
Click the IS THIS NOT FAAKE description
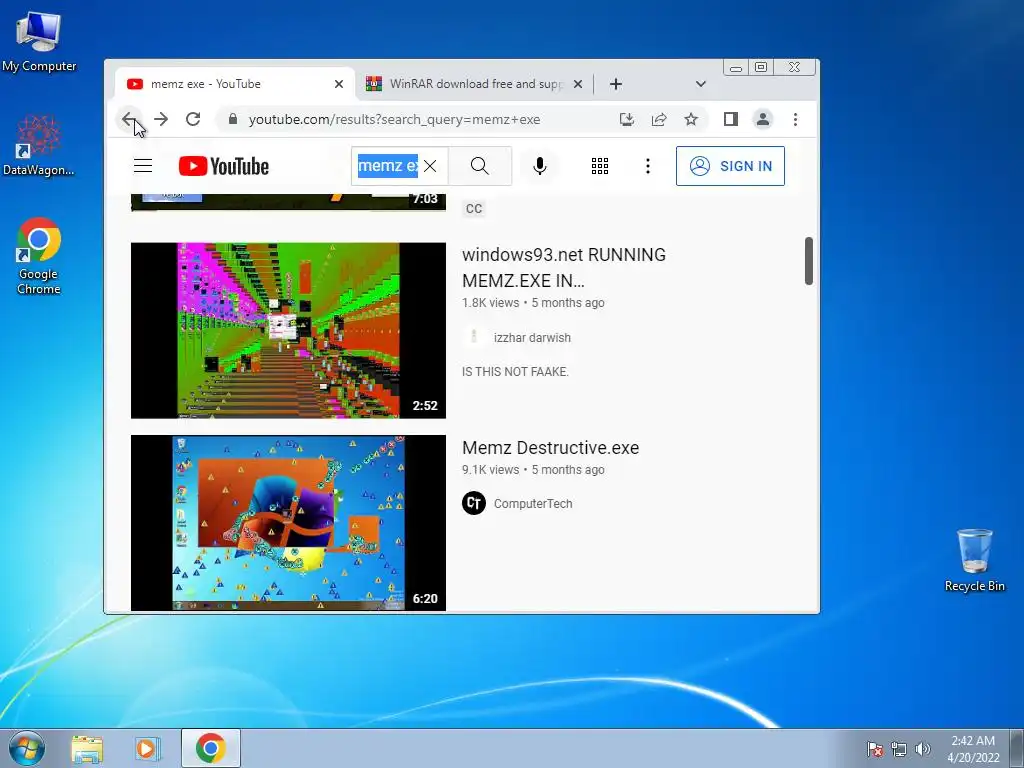click(x=515, y=372)
